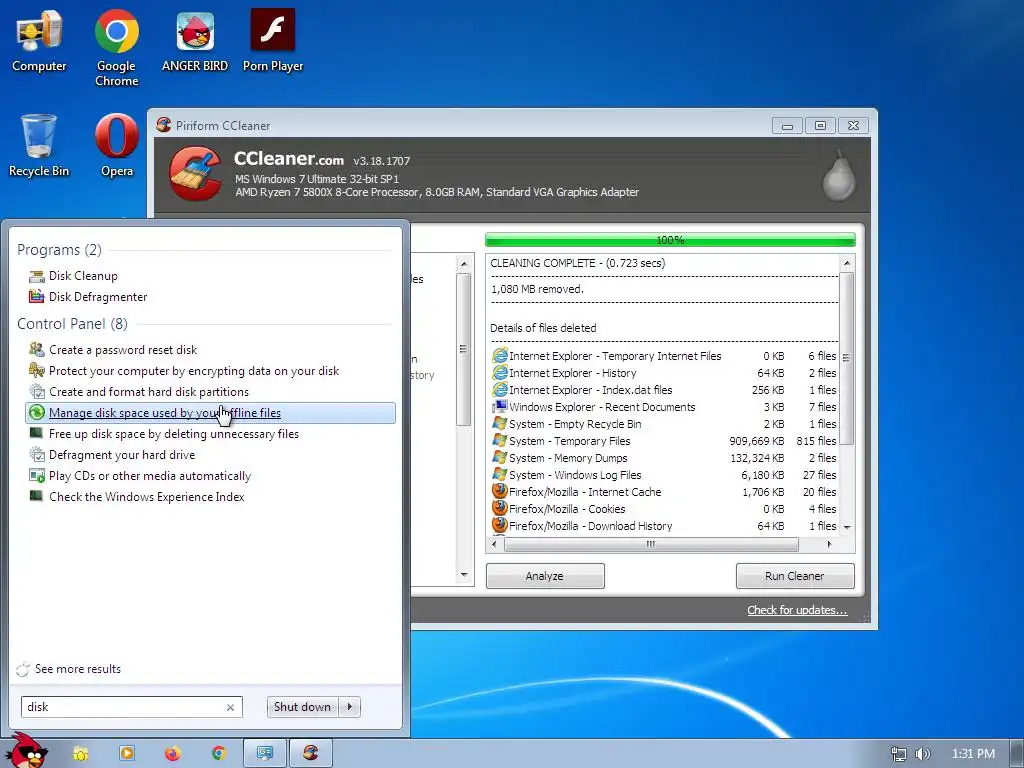Select Internet Explorer Index.dat files row
1024x768 pixels.
[x=664, y=390]
